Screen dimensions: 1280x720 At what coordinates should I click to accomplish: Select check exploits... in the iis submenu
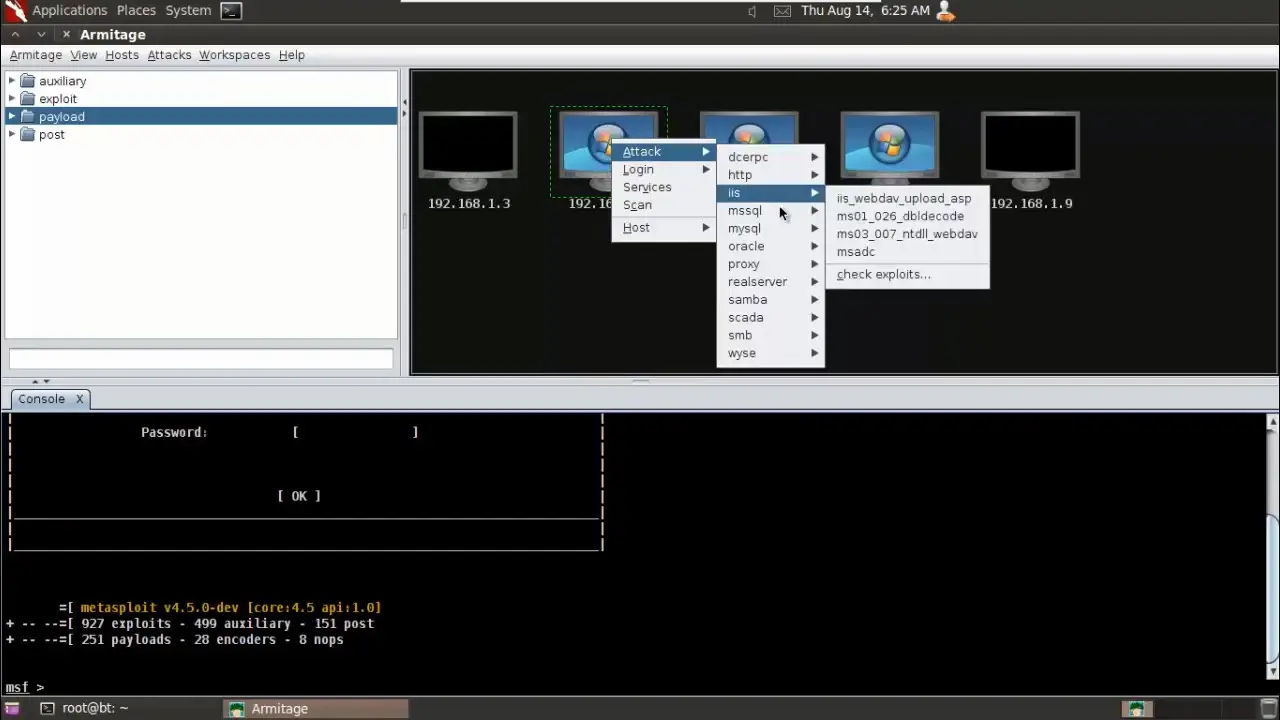coord(907,275)
